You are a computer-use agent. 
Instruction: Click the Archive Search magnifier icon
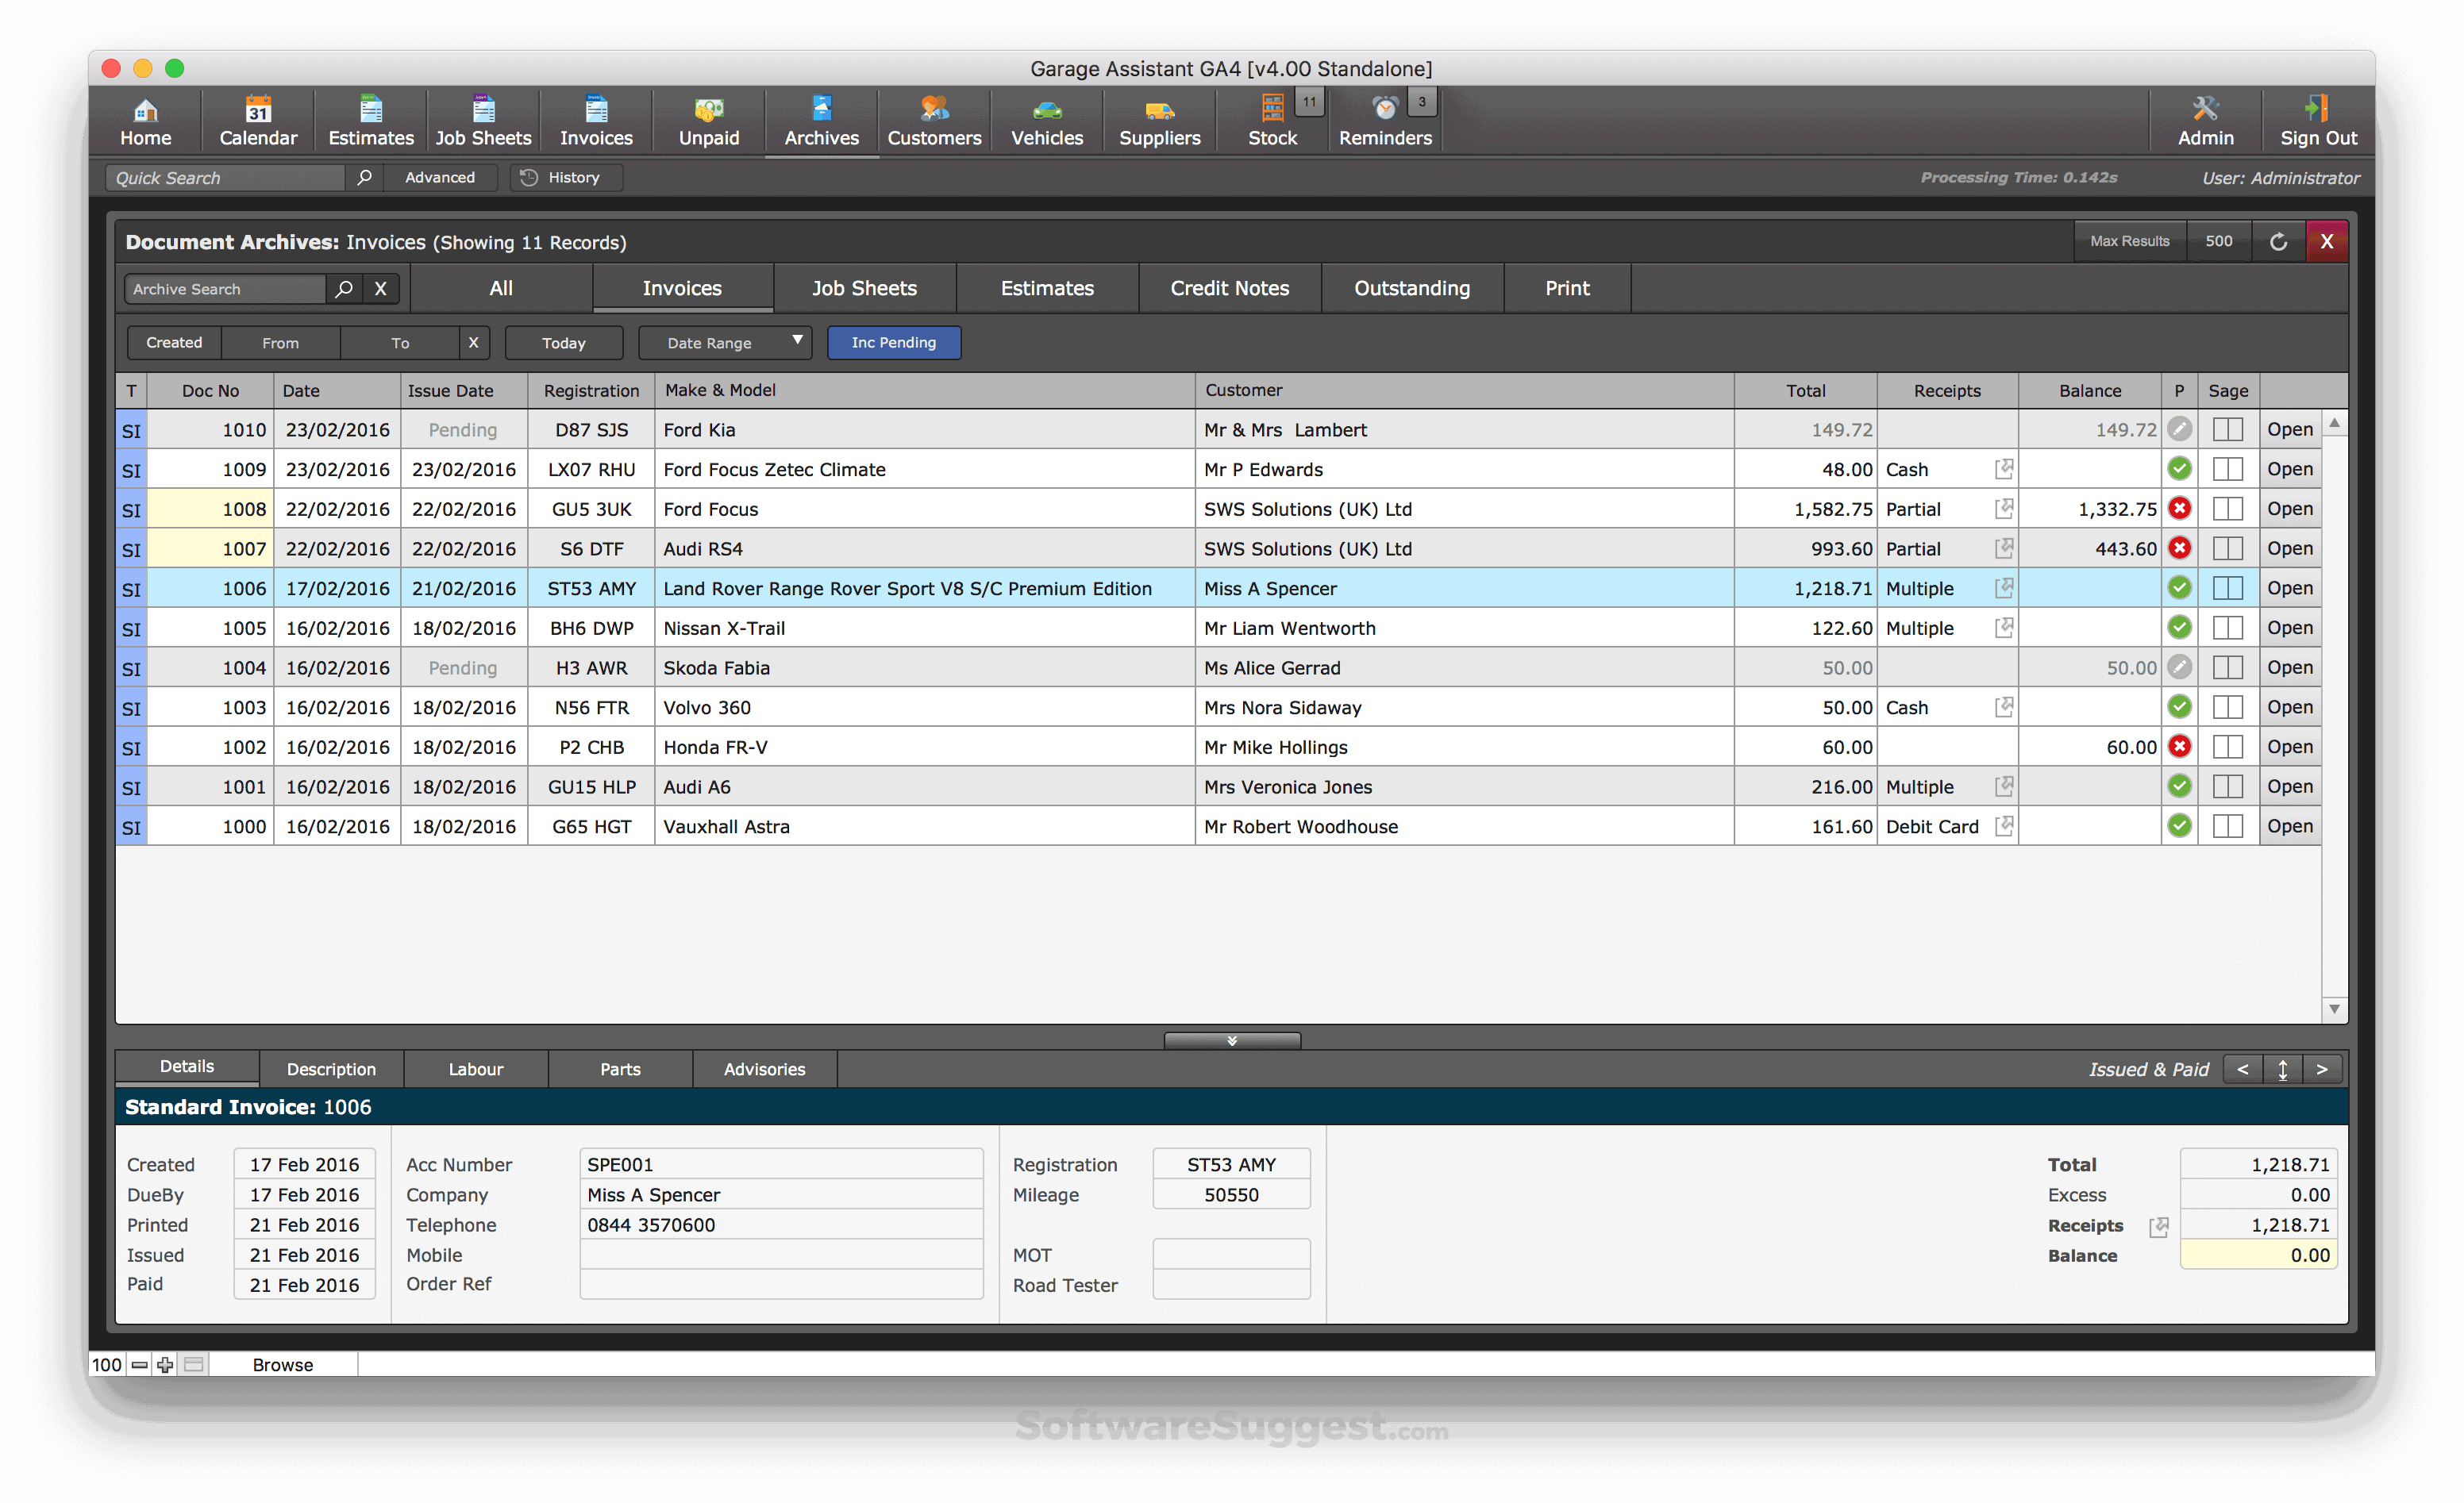pos(344,289)
